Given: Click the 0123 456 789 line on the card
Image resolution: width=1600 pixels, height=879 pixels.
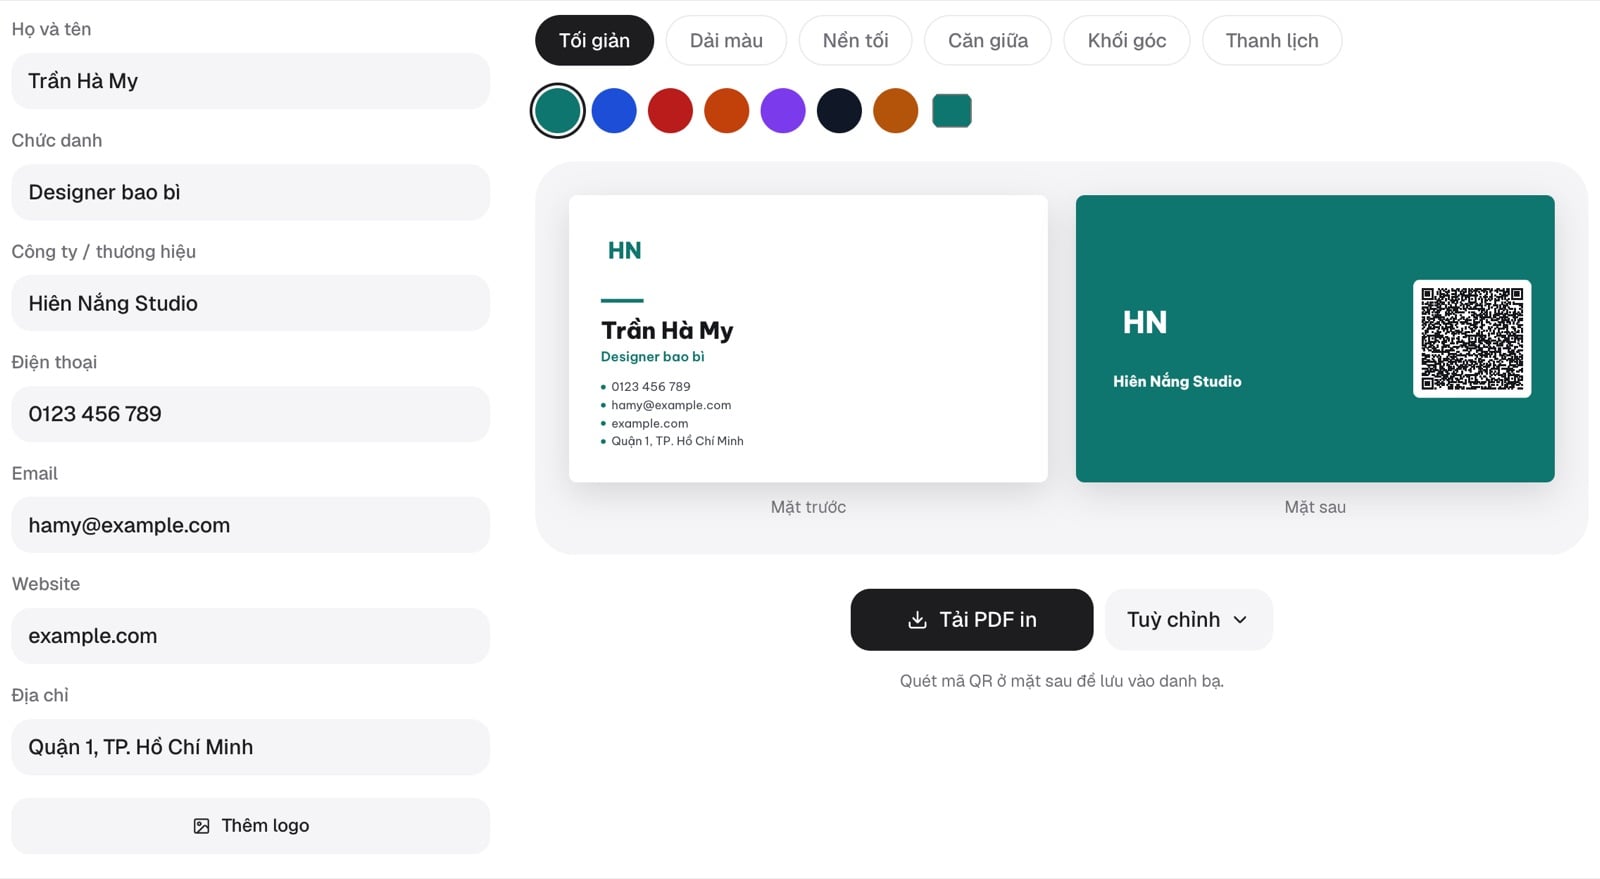Looking at the screenshot, I should 651,387.
